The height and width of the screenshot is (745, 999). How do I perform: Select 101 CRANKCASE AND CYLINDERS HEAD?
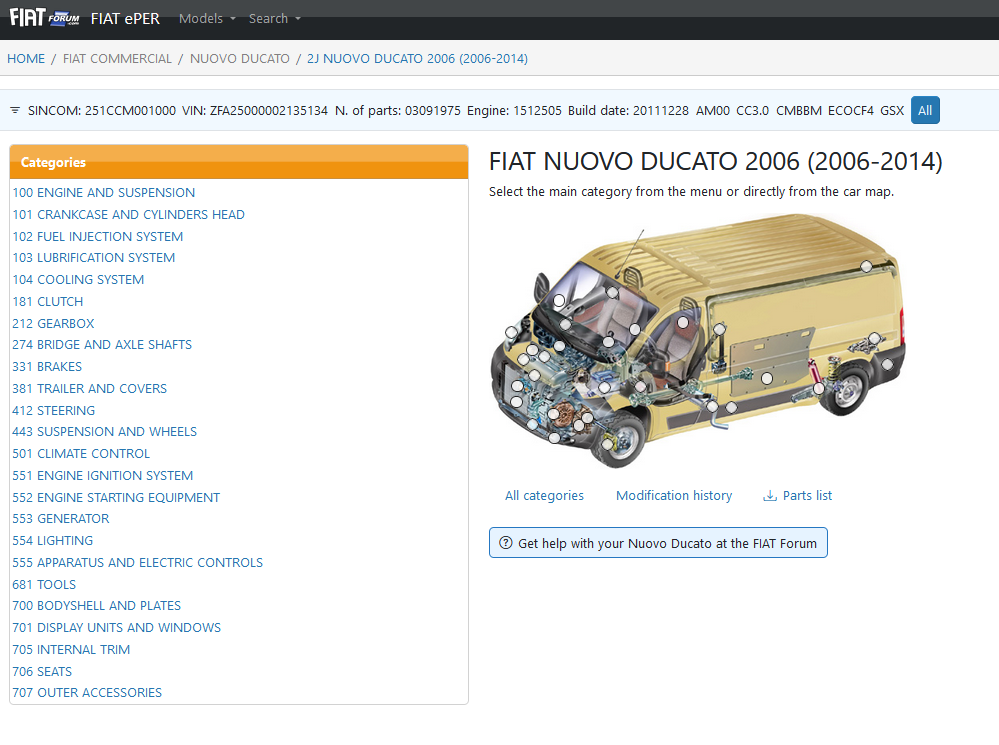pyautogui.click(x=129, y=215)
